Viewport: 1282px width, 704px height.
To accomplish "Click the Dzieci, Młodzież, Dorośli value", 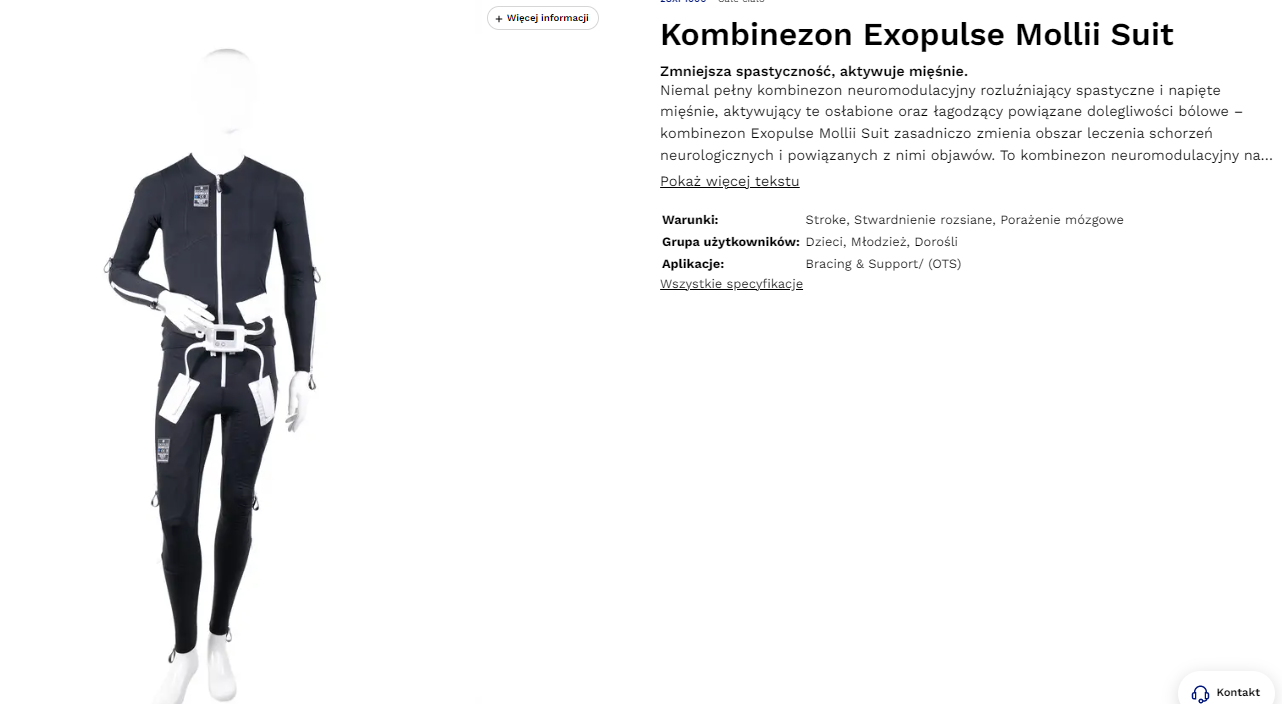I will 882,242.
